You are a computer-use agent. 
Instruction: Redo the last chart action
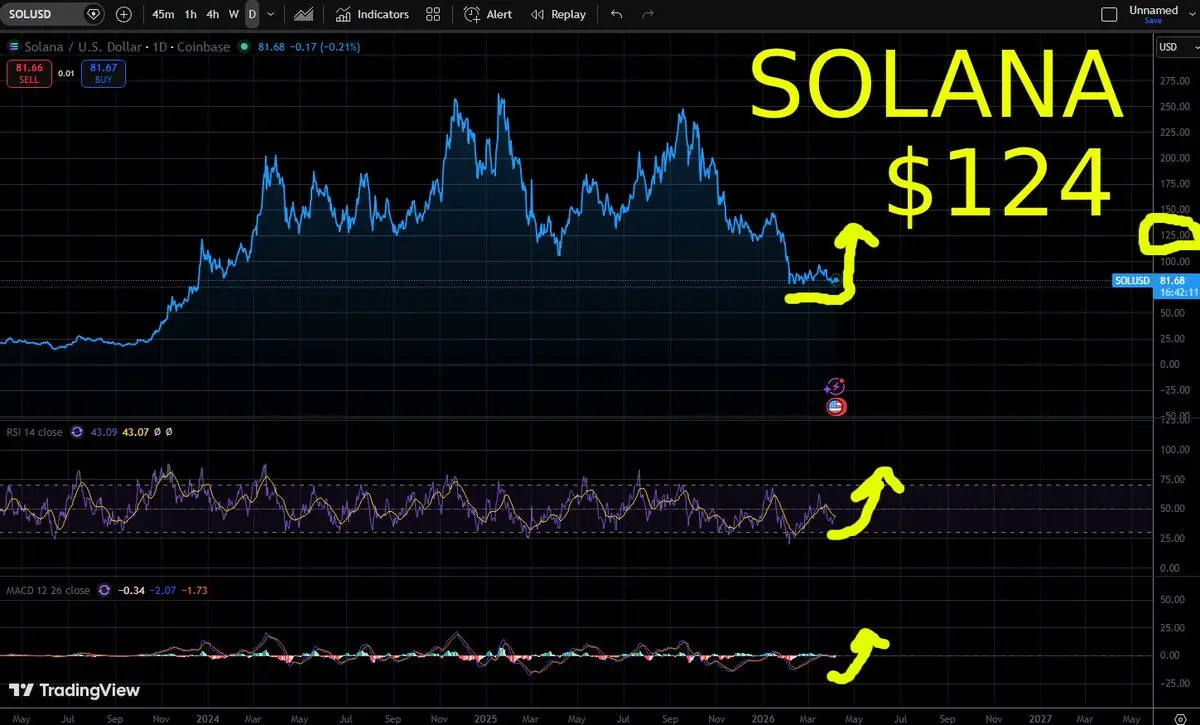(x=648, y=14)
